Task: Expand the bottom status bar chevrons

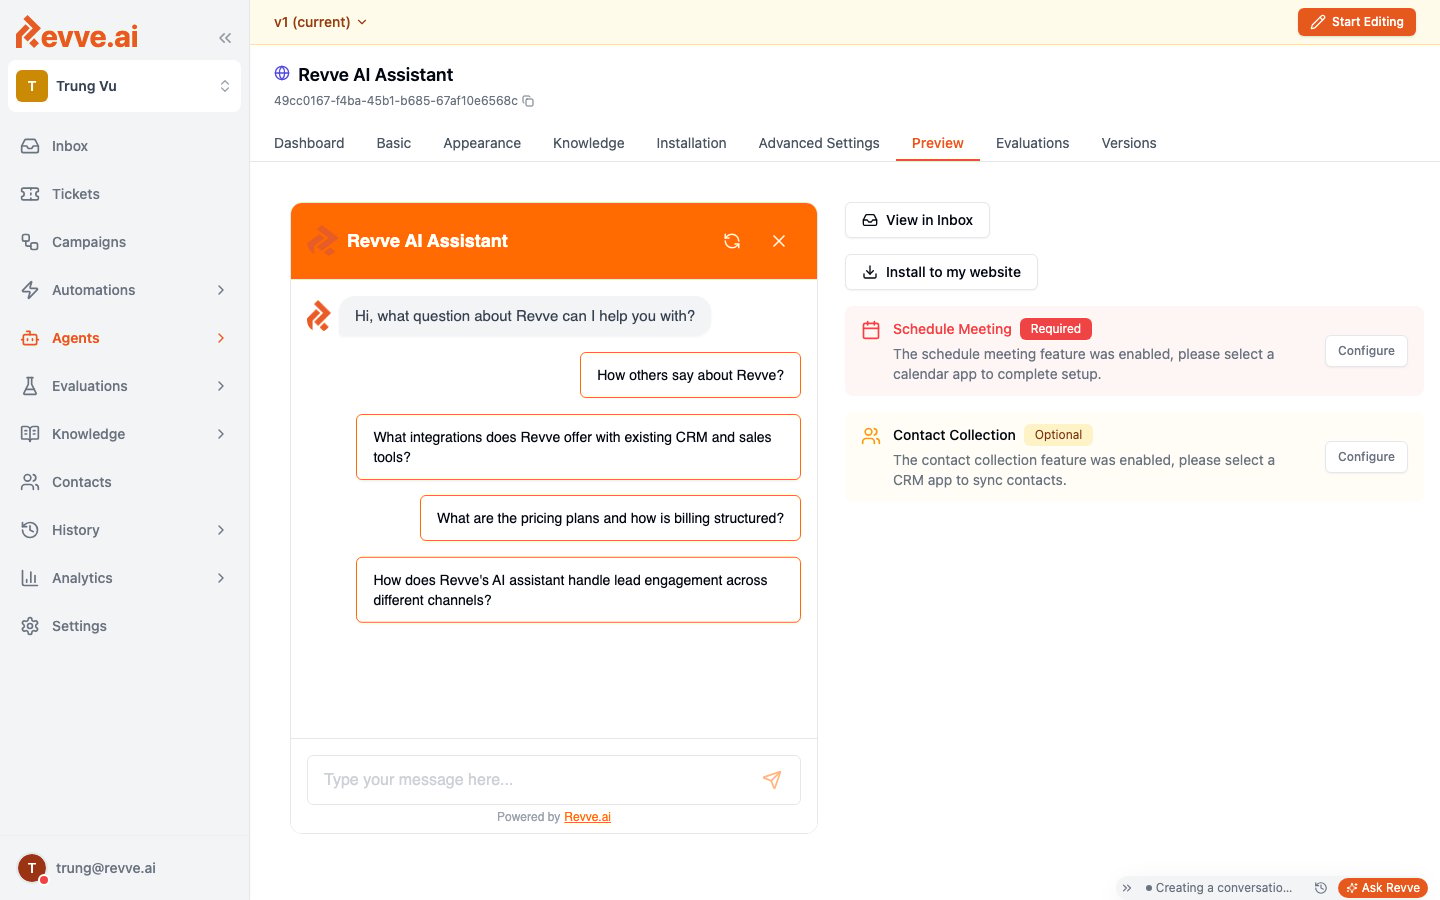Action: click(x=1127, y=888)
